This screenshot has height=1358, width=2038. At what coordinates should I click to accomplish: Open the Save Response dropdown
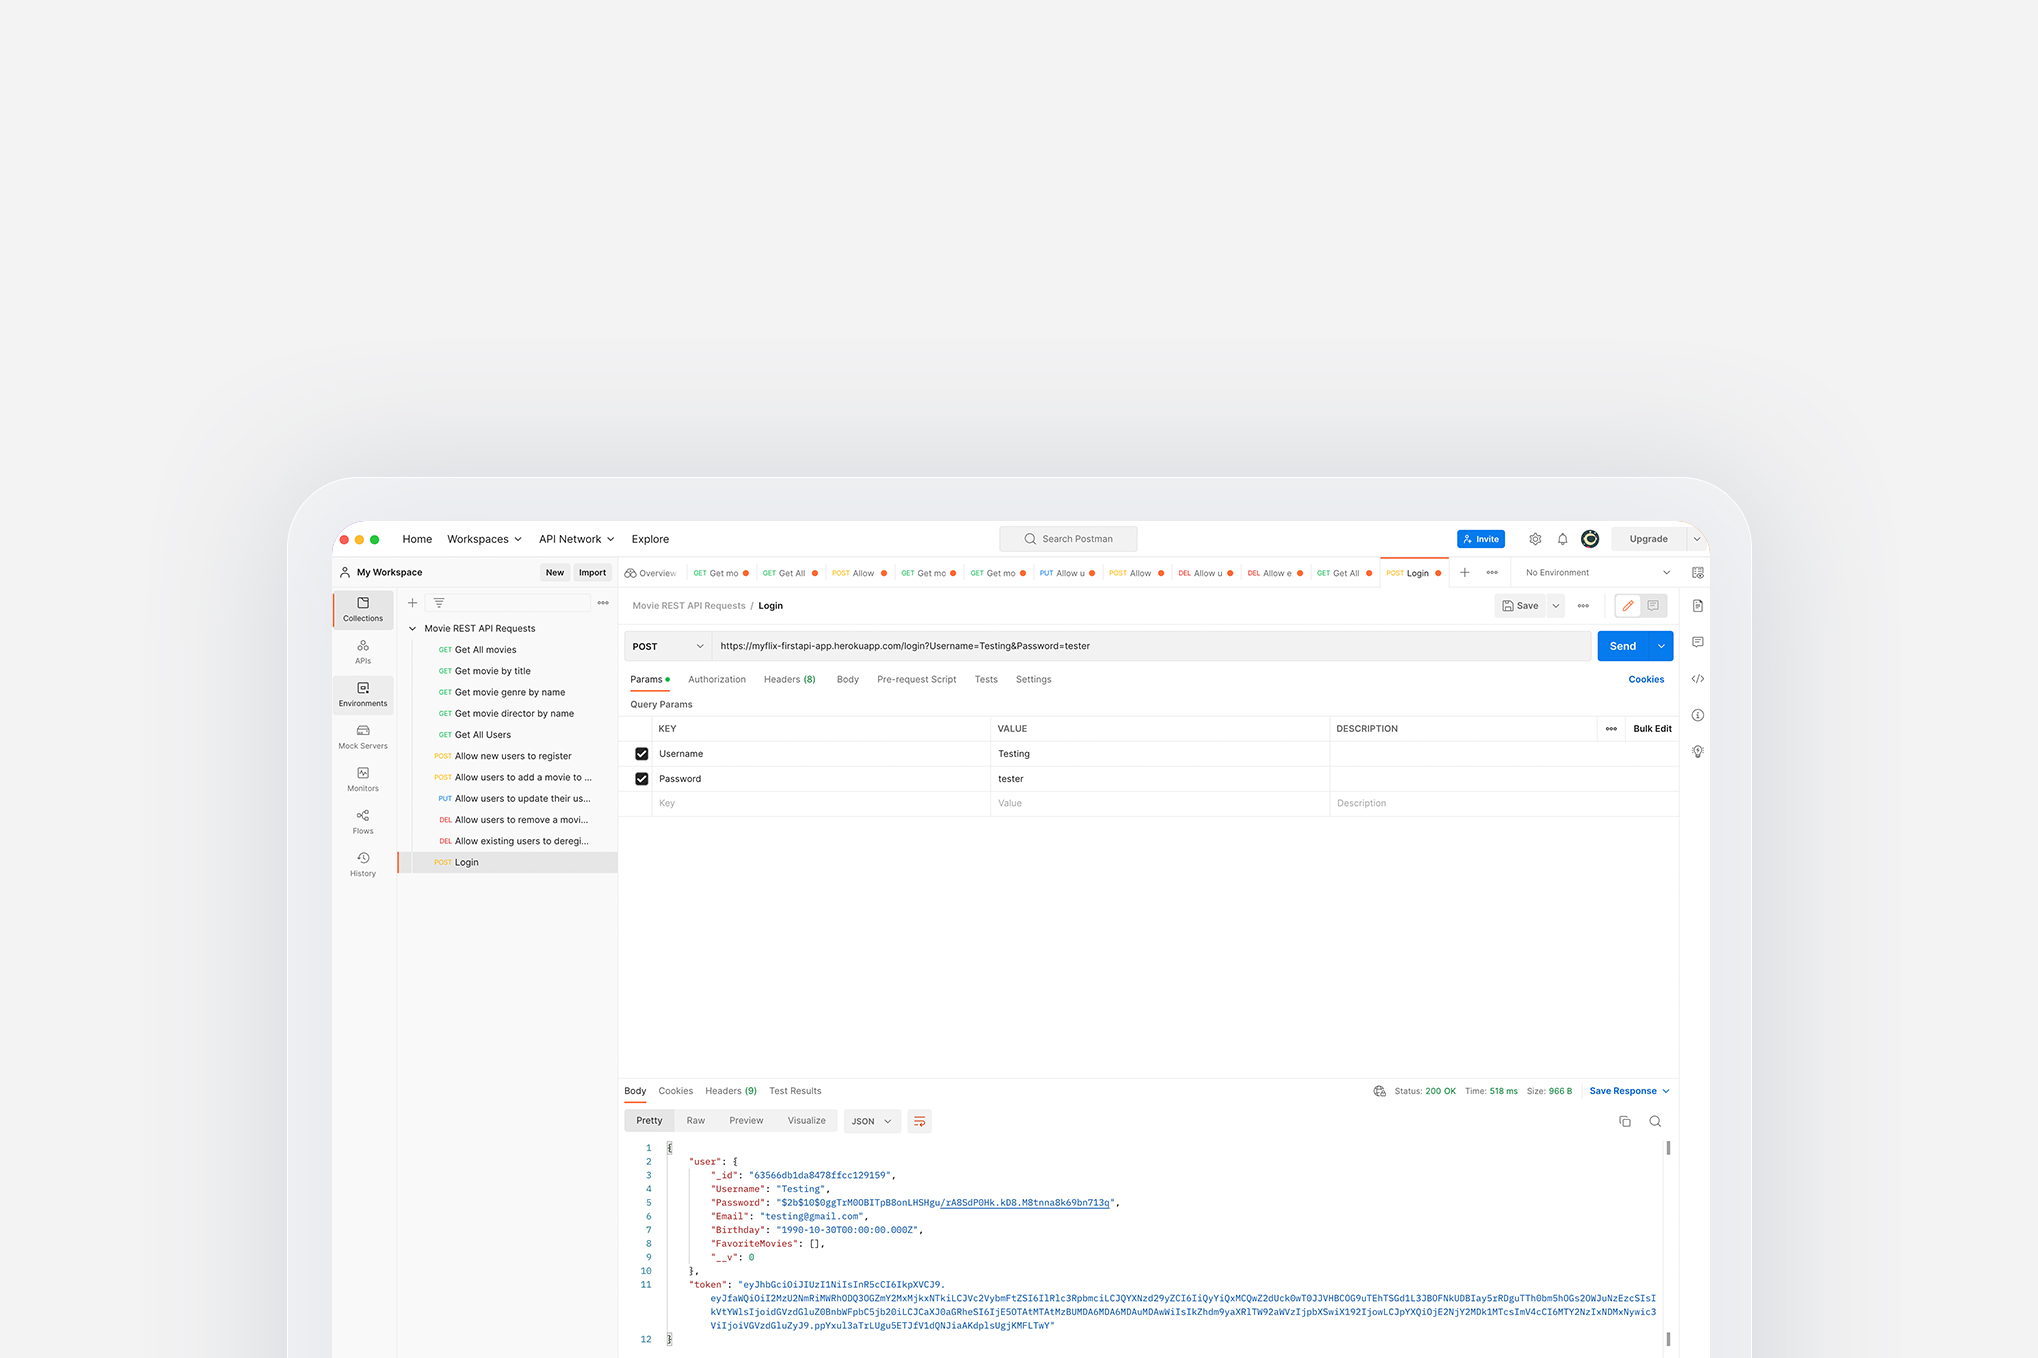tap(1629, 1091)
